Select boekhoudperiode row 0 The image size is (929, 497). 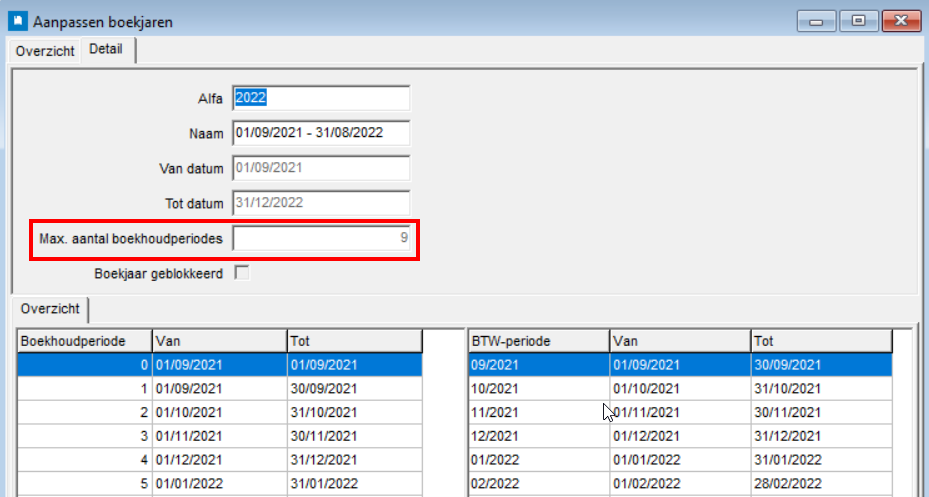tap(219, 365)
